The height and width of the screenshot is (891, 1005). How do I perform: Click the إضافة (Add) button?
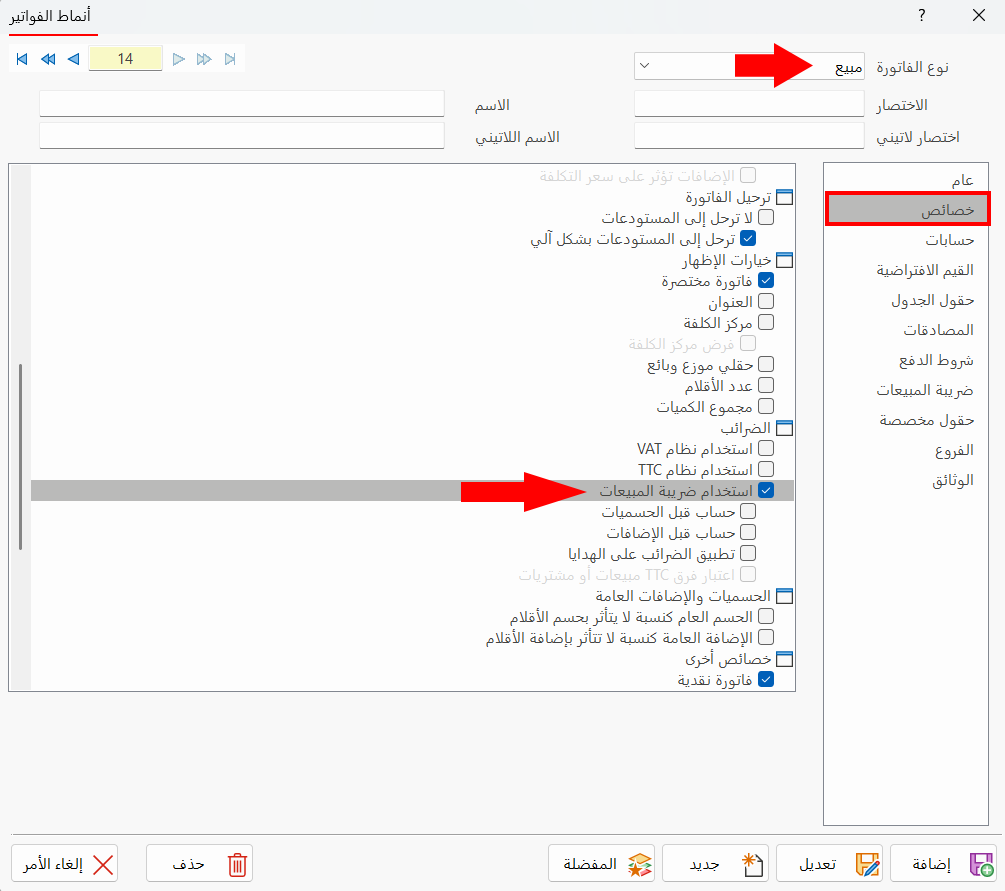pyautogui.click(x=943, y=863)
